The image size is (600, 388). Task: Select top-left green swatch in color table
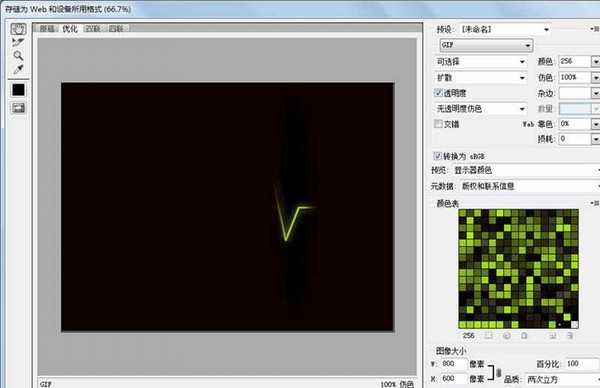pyautogui.click(x=462, y=213)
